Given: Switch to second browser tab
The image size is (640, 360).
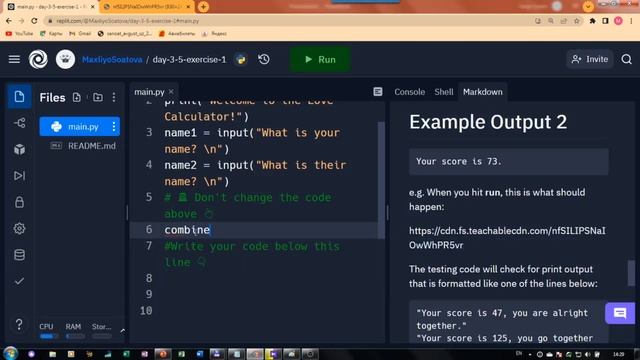Looking at the screenshot, I should pos(146,7).
